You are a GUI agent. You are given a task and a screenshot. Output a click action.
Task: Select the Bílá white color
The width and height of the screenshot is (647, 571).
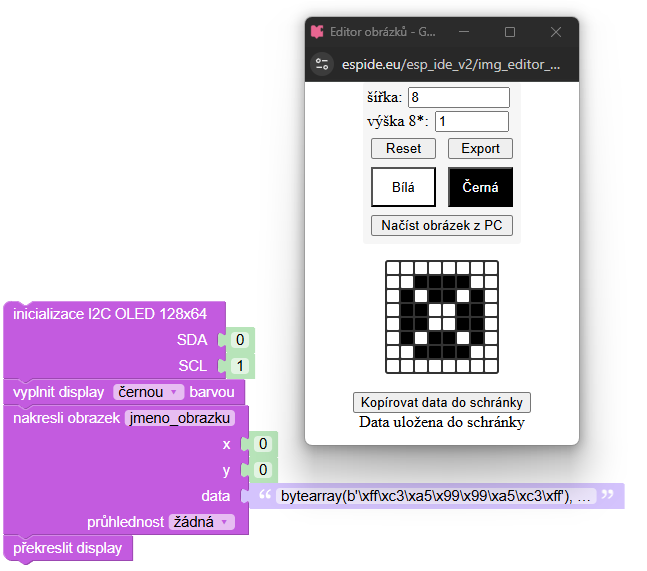click(403, 187)
